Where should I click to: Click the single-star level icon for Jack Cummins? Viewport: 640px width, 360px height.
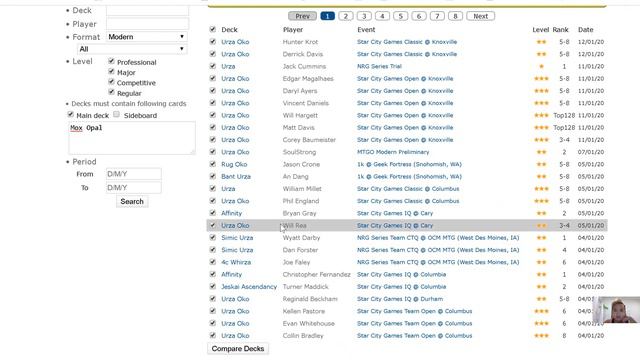coord(541,66)
